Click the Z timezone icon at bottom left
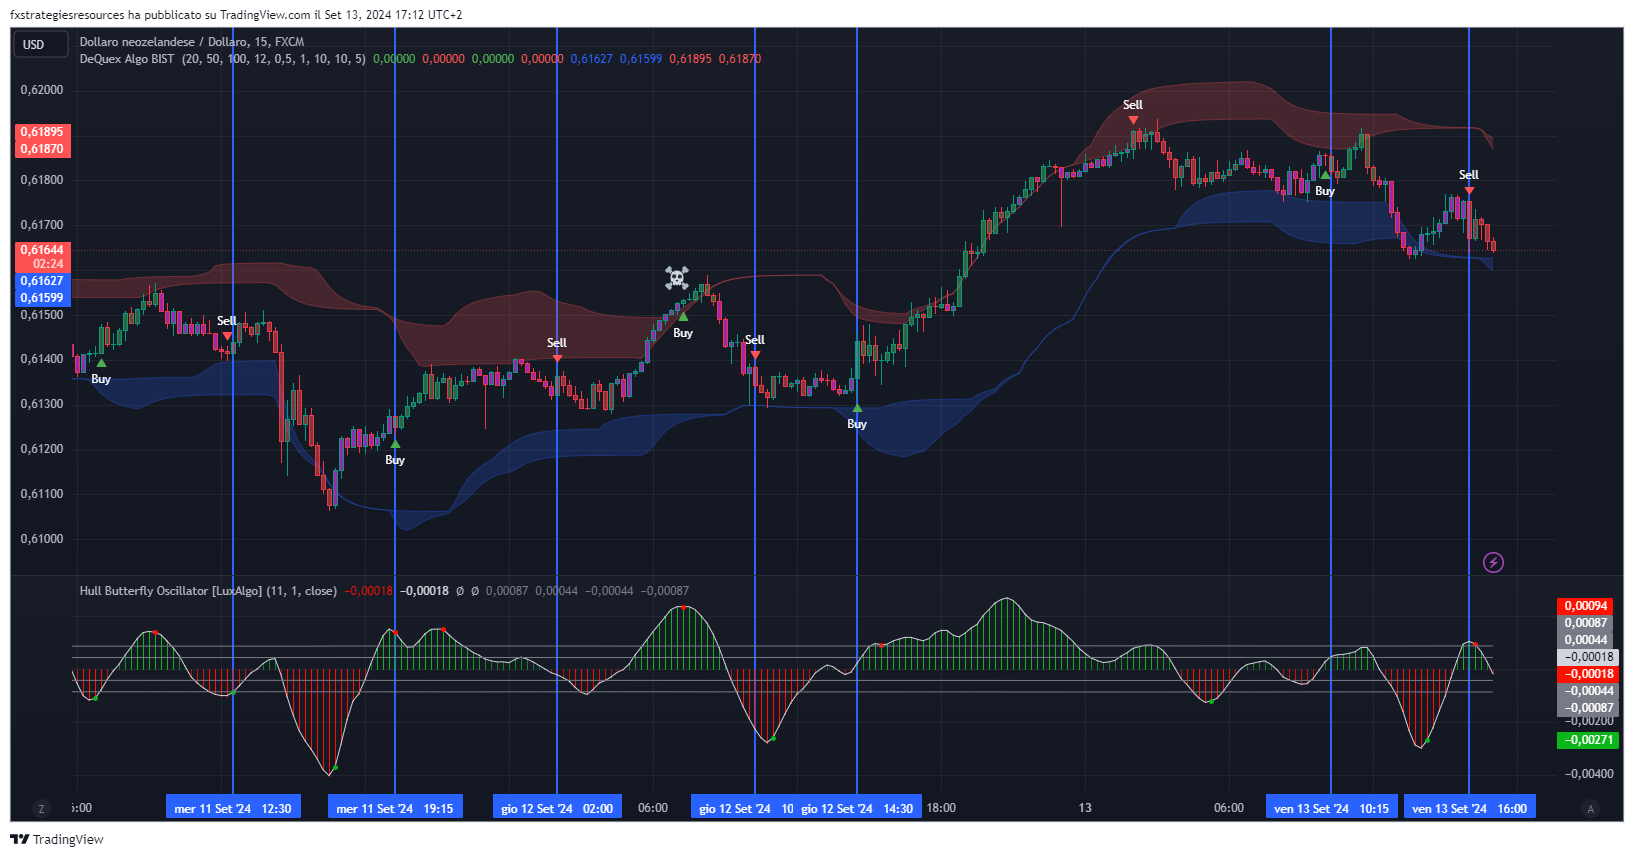The image size is (1634, 857). (x=41, y=808)
